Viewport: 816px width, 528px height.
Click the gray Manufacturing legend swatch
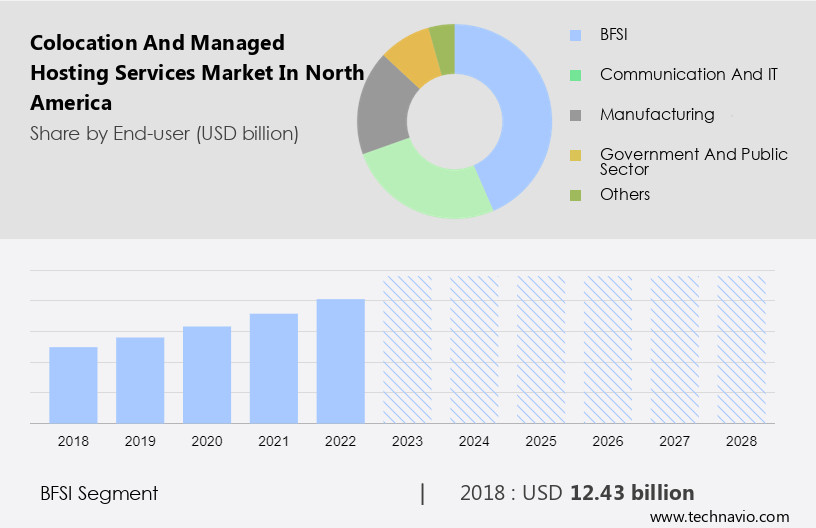(575, 115)
